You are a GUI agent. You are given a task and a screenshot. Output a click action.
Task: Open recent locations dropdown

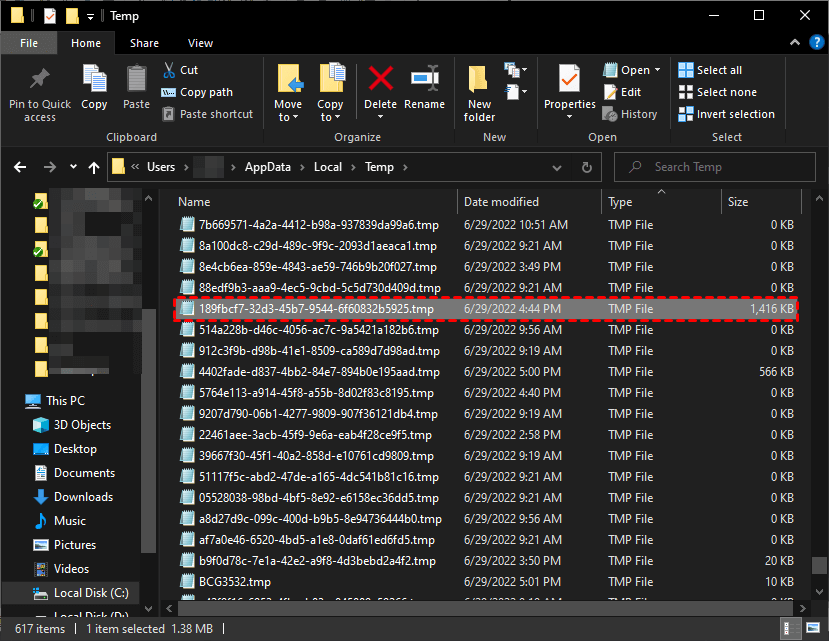[73, 167]
